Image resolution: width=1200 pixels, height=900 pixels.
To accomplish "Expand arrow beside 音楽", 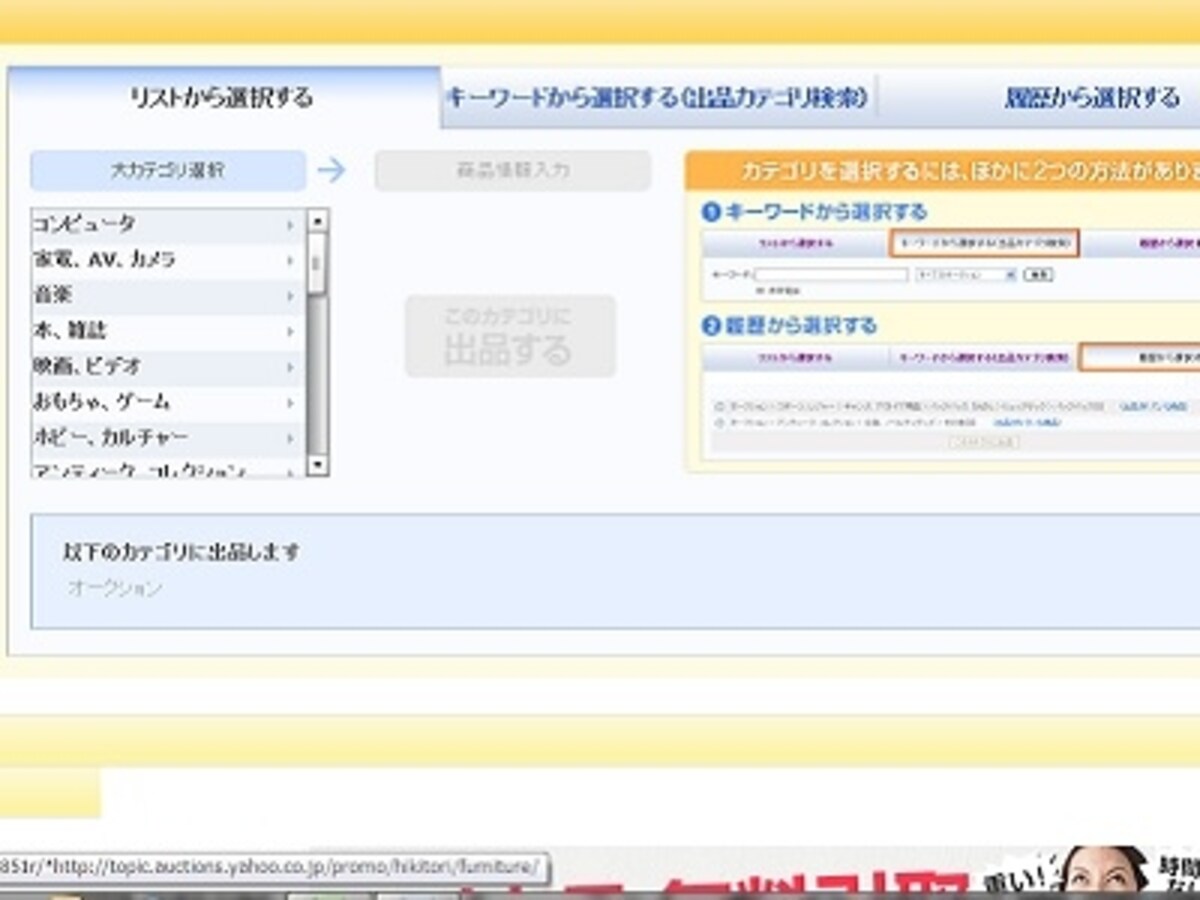I will (291, 297).
